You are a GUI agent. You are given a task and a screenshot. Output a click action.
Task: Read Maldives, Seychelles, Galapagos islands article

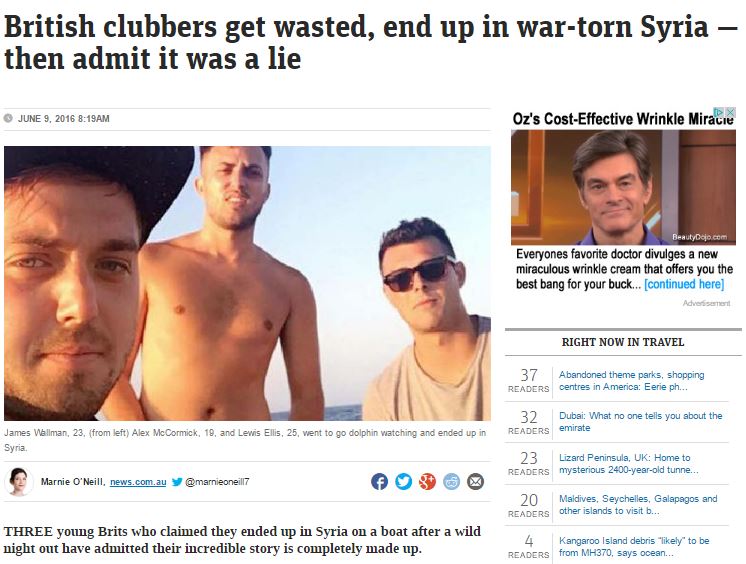click(638, 505)
